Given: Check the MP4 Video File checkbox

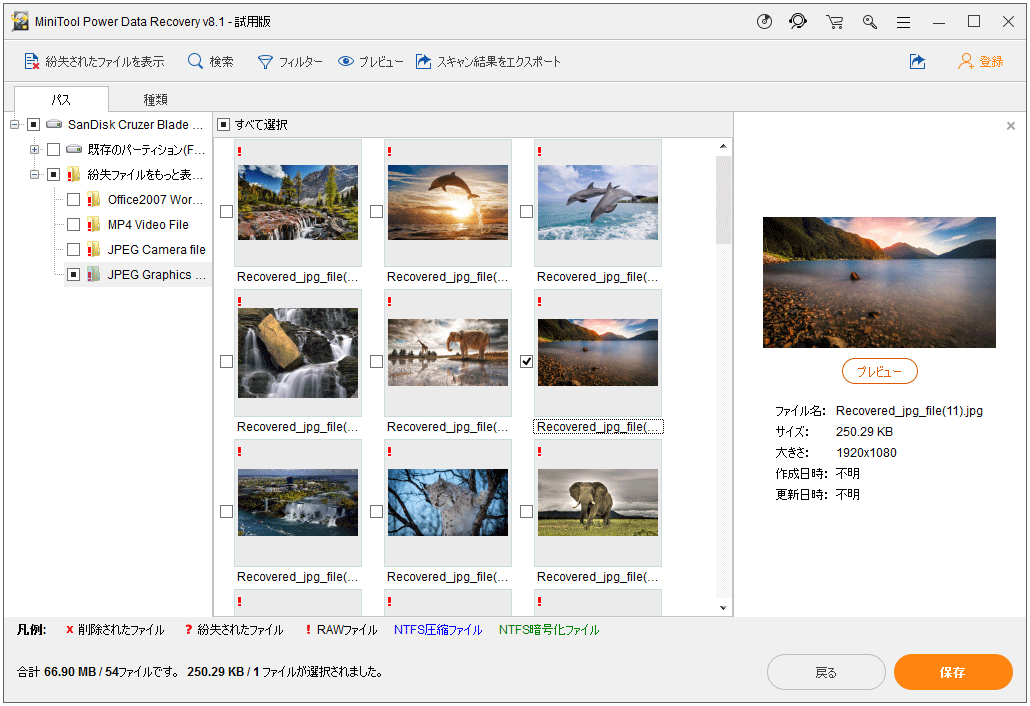Looking at the screenshot, I should tap(73, 225).
